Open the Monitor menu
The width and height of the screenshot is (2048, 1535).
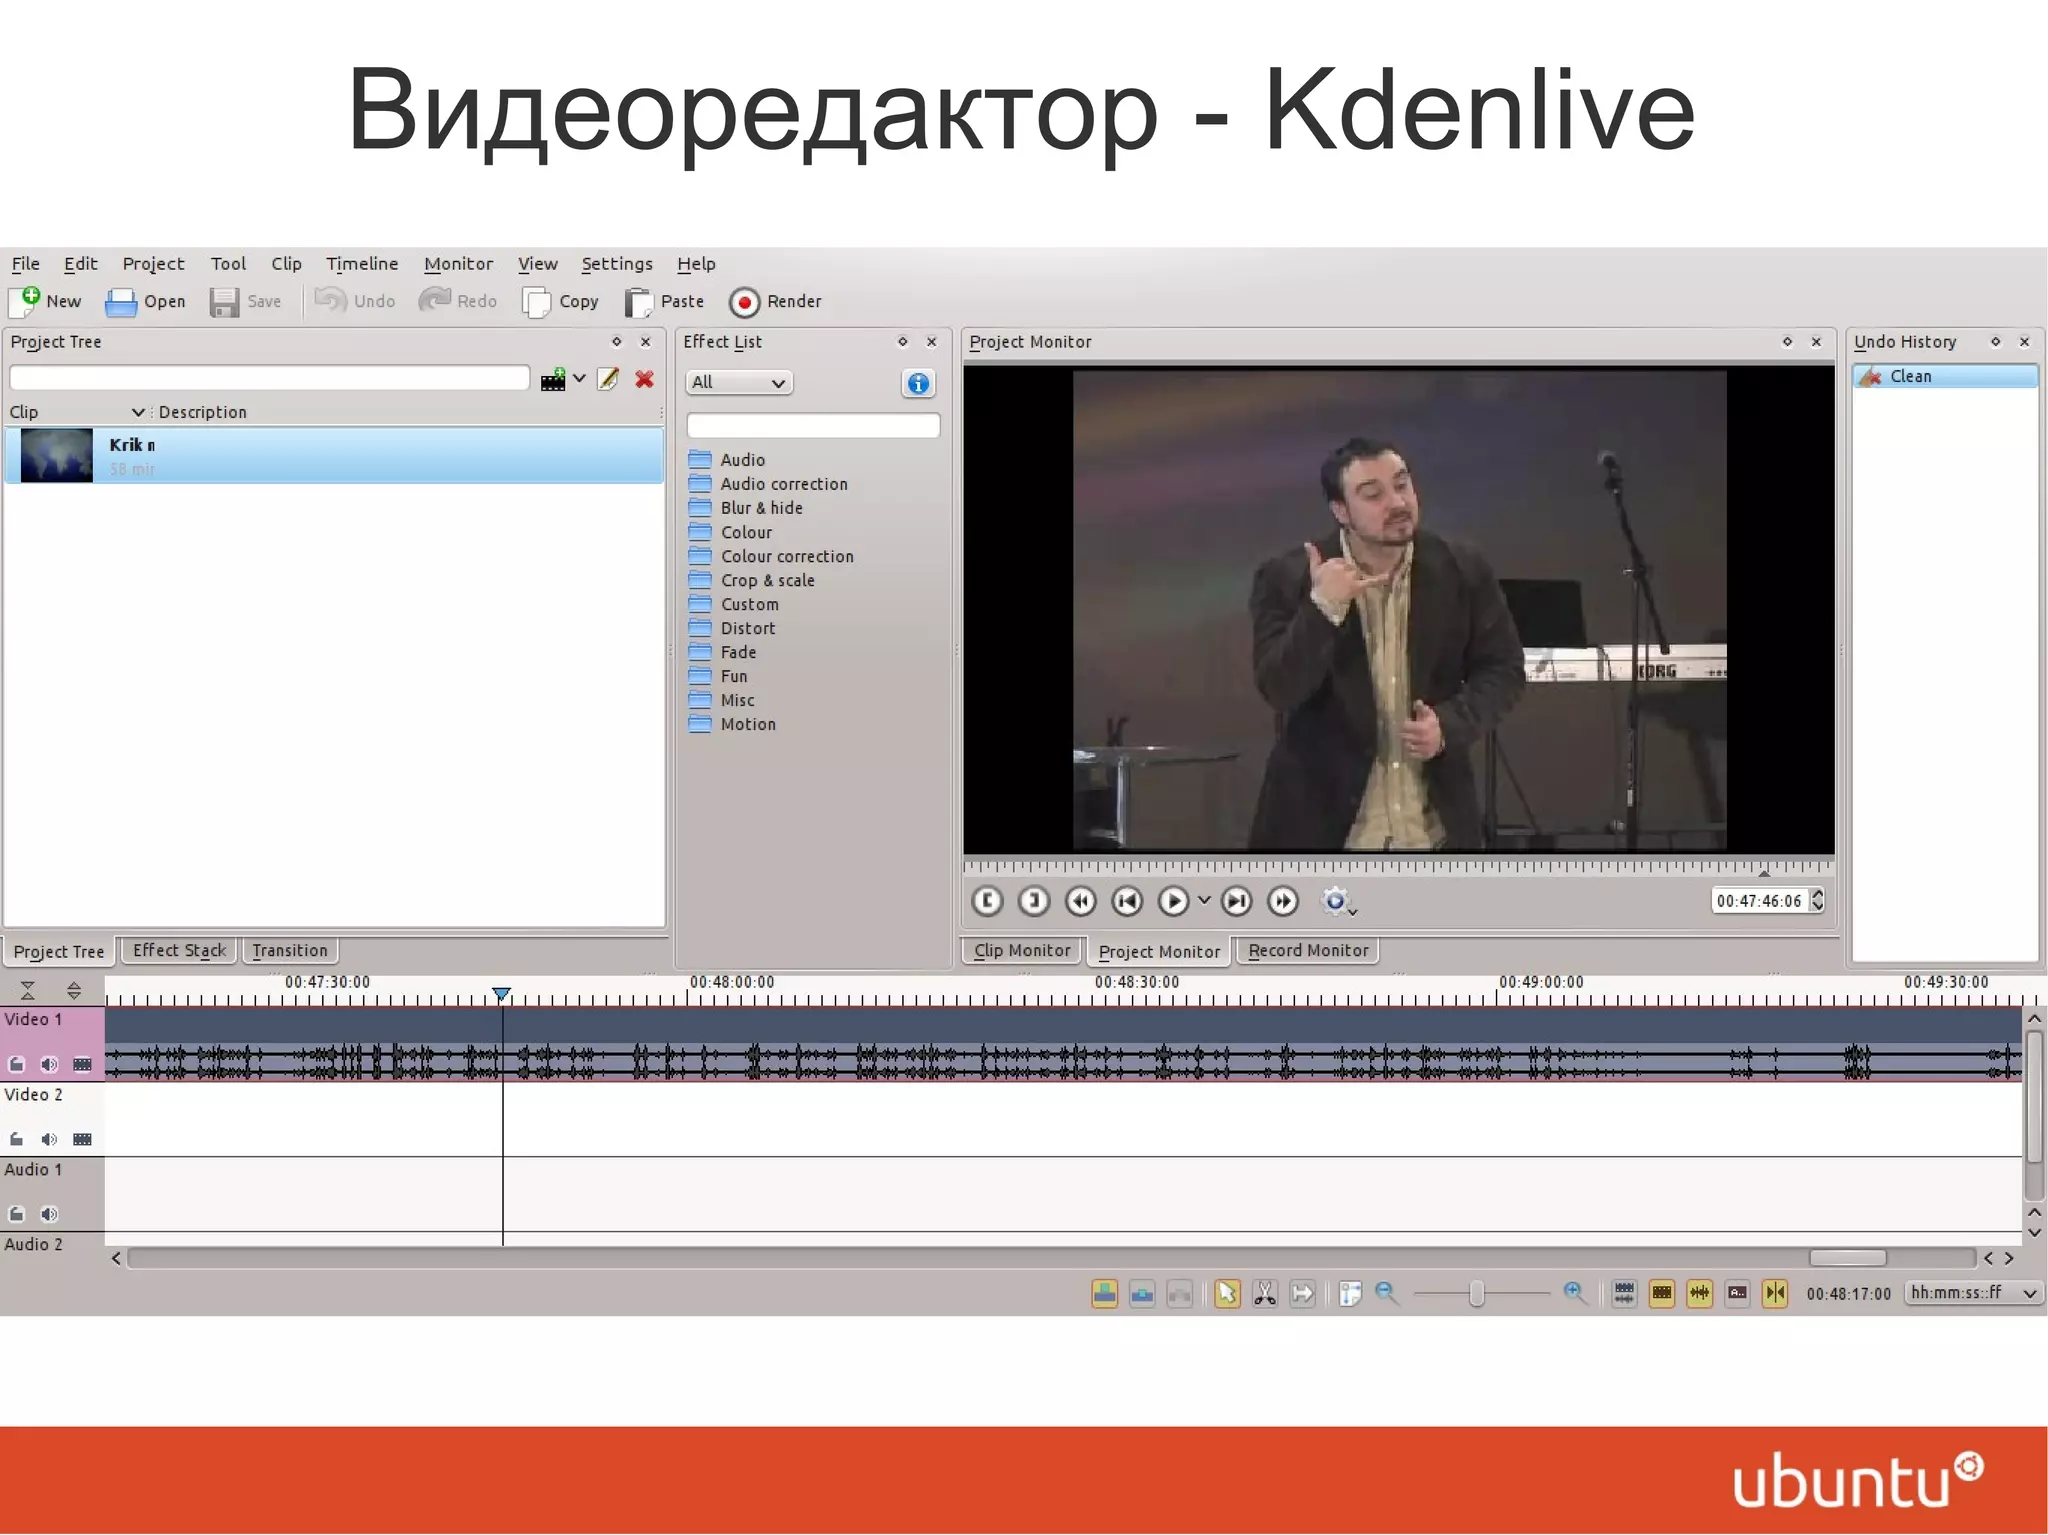[x=458, y=264]
